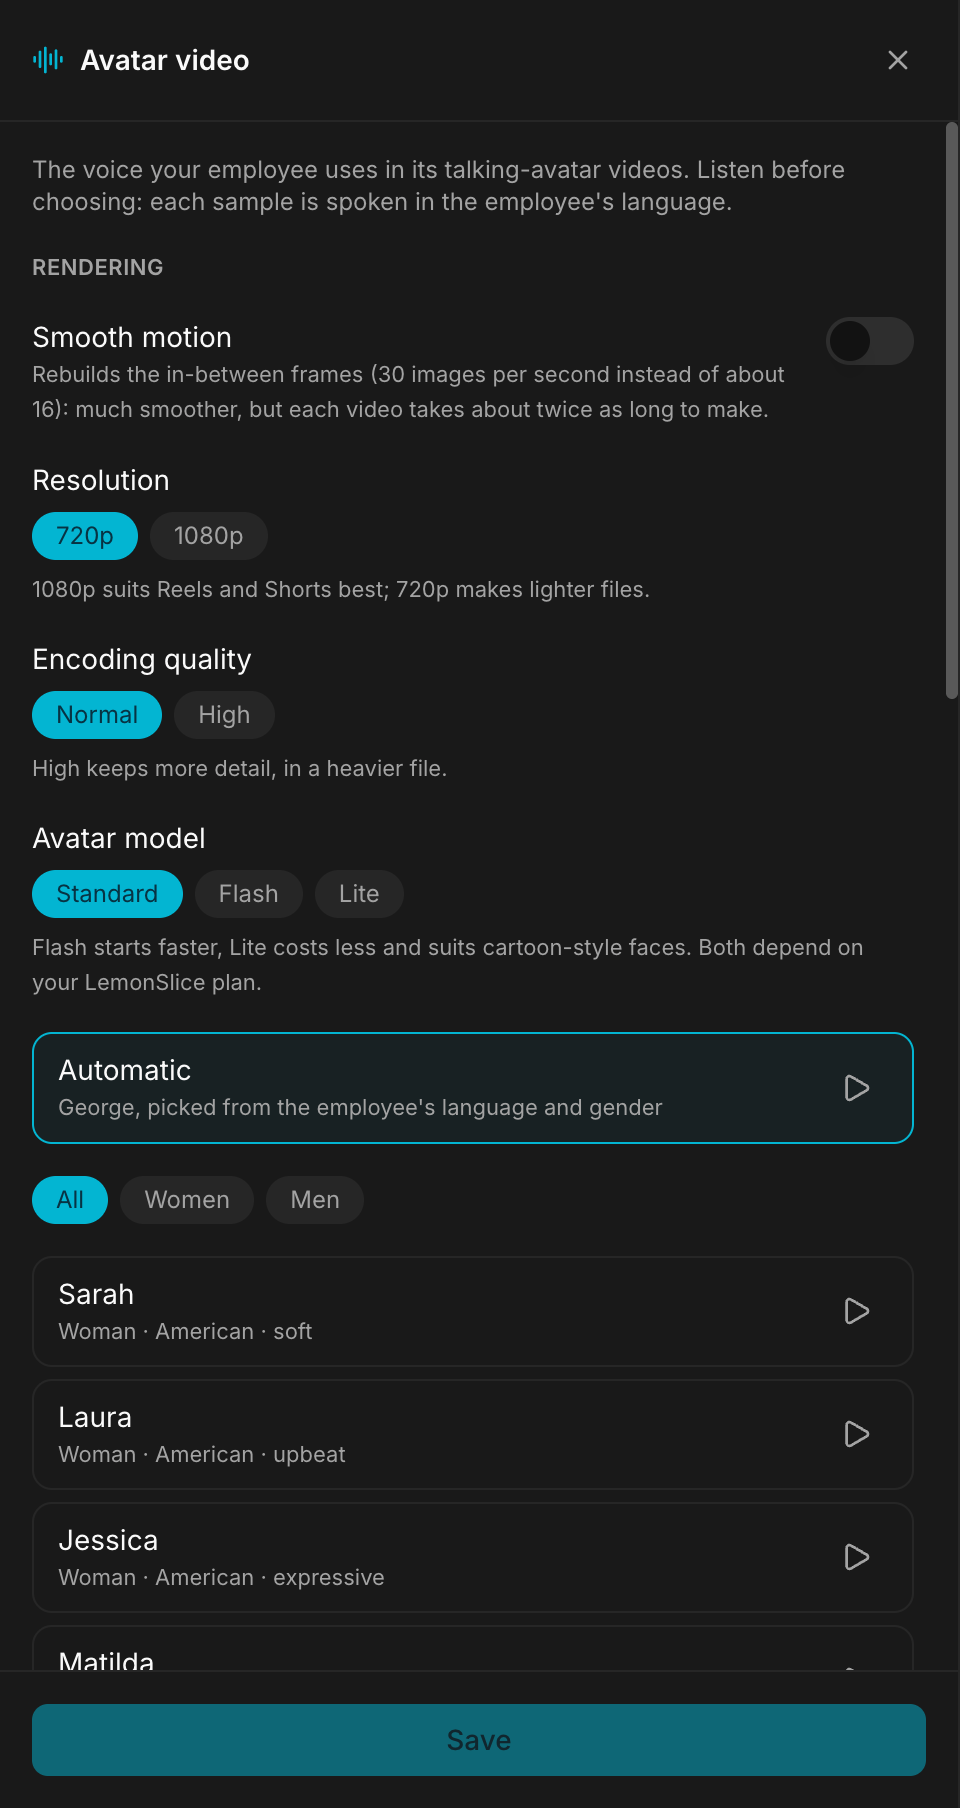Select 1080p resolution
The height and width of the screenshot is (1808, 960).
click(x=209, y=536)
